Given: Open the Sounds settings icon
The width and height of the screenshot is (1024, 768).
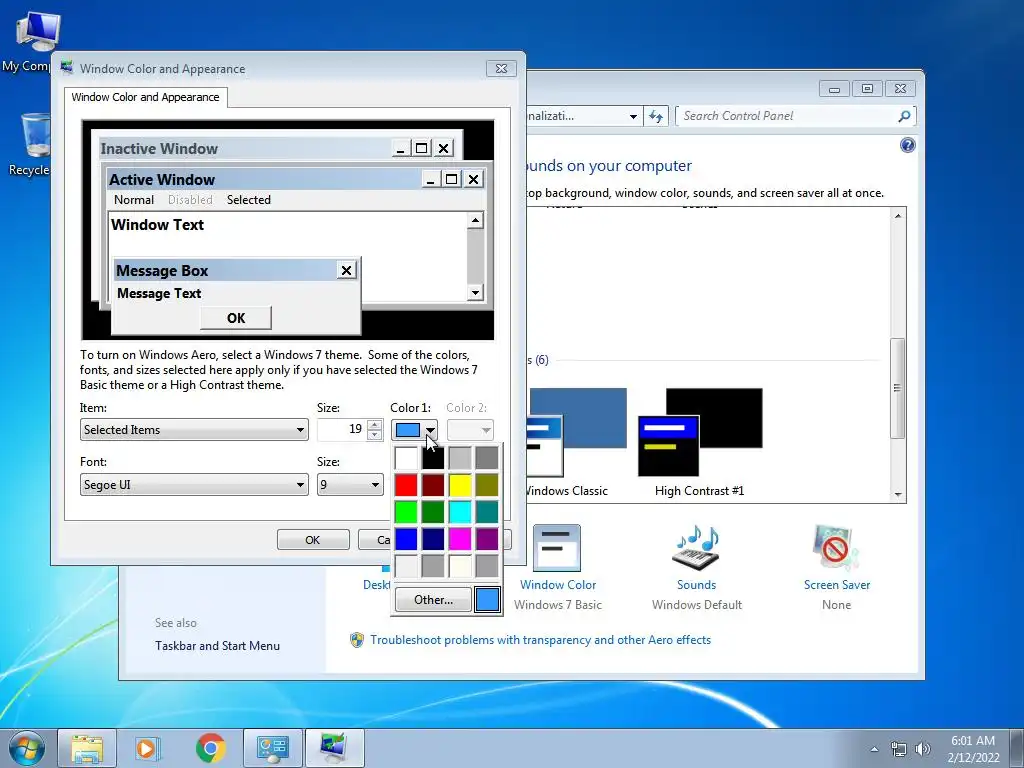Looking at the screenshot, I should click(696, 547).
